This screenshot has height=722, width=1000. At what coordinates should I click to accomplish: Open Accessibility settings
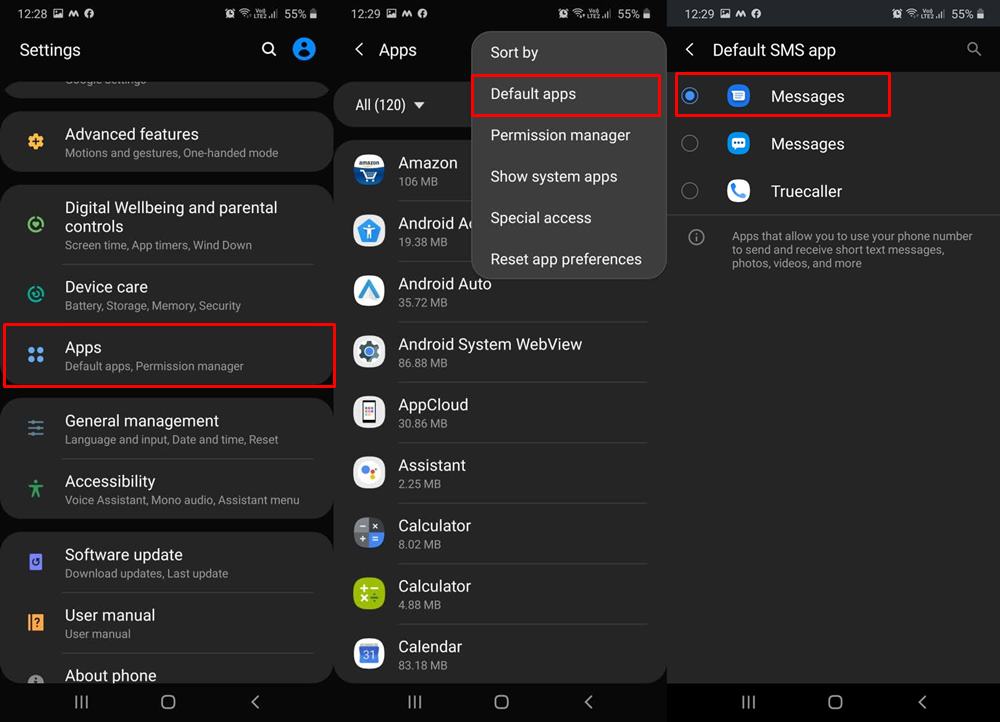[x=167, y=489]
